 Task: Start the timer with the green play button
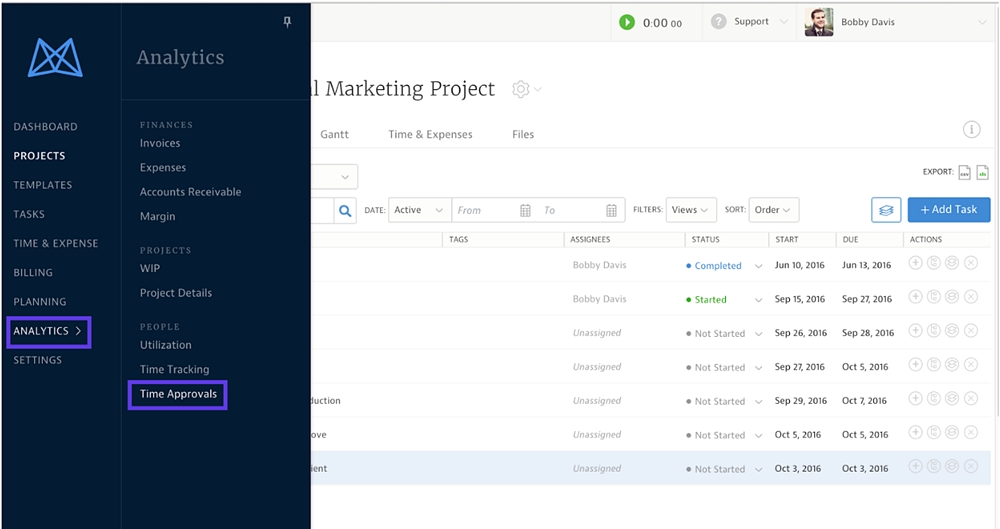(x=627, y=22)
